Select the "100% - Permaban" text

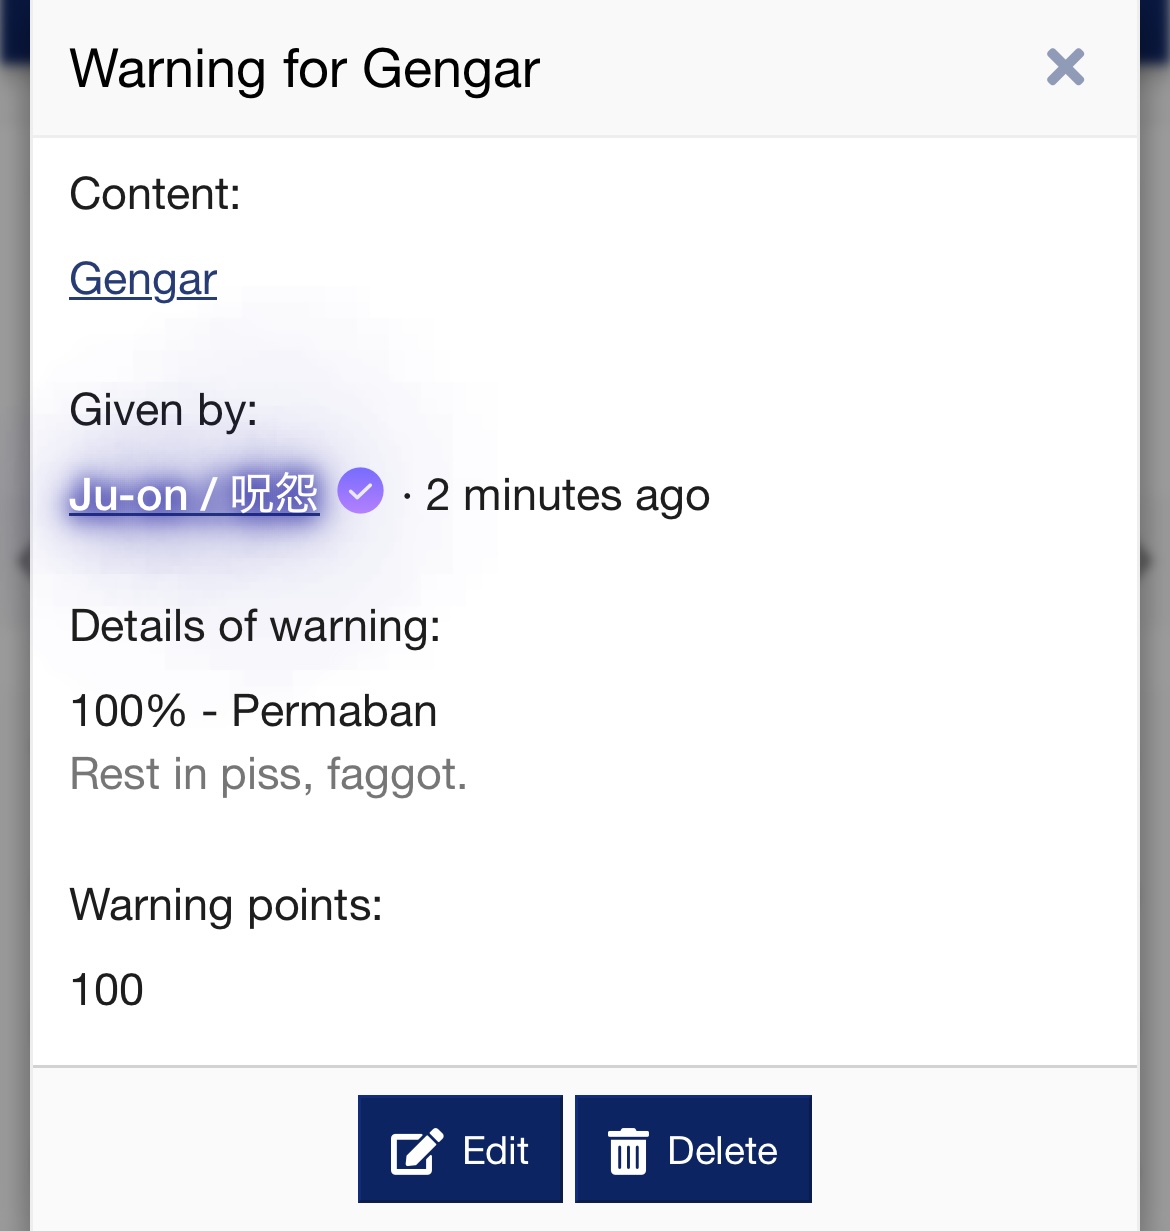253,712
